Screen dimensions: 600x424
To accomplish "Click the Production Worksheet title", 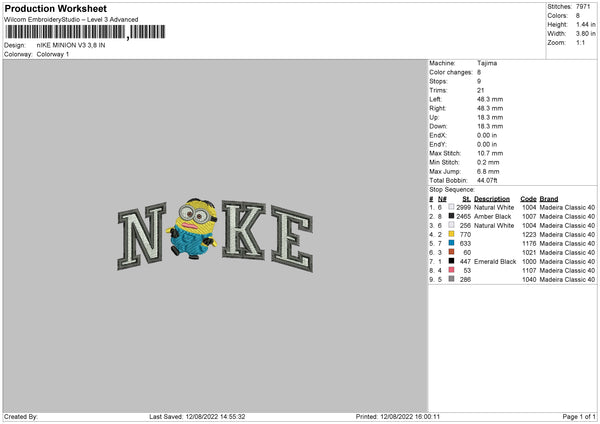I will 55,9.
